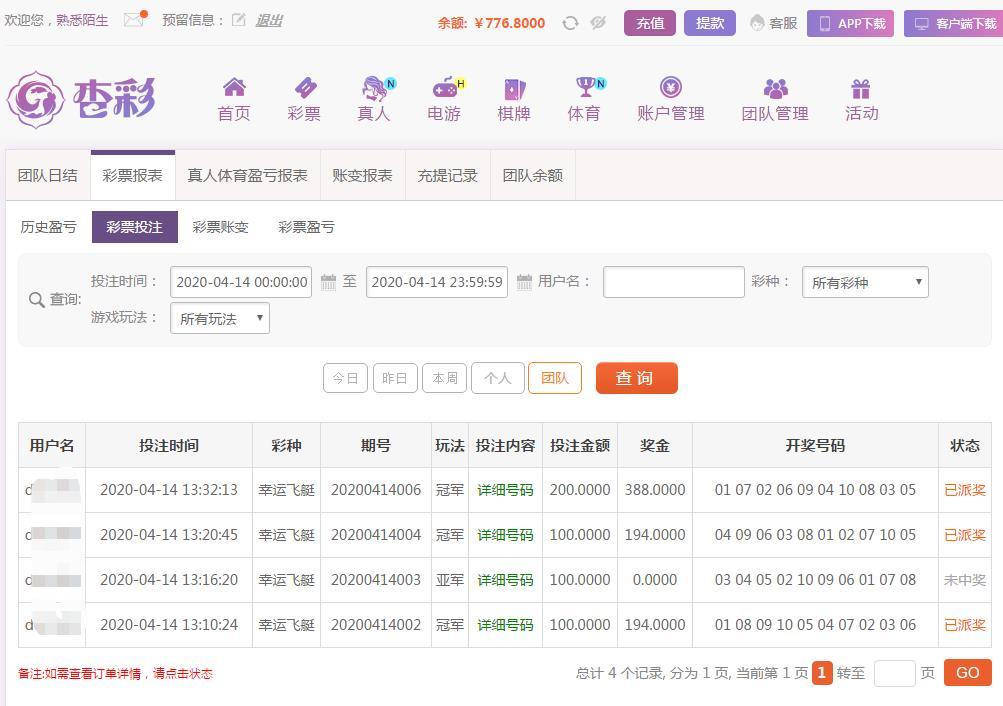Click the edit reserved info pencil icon

tap(239, 20)
